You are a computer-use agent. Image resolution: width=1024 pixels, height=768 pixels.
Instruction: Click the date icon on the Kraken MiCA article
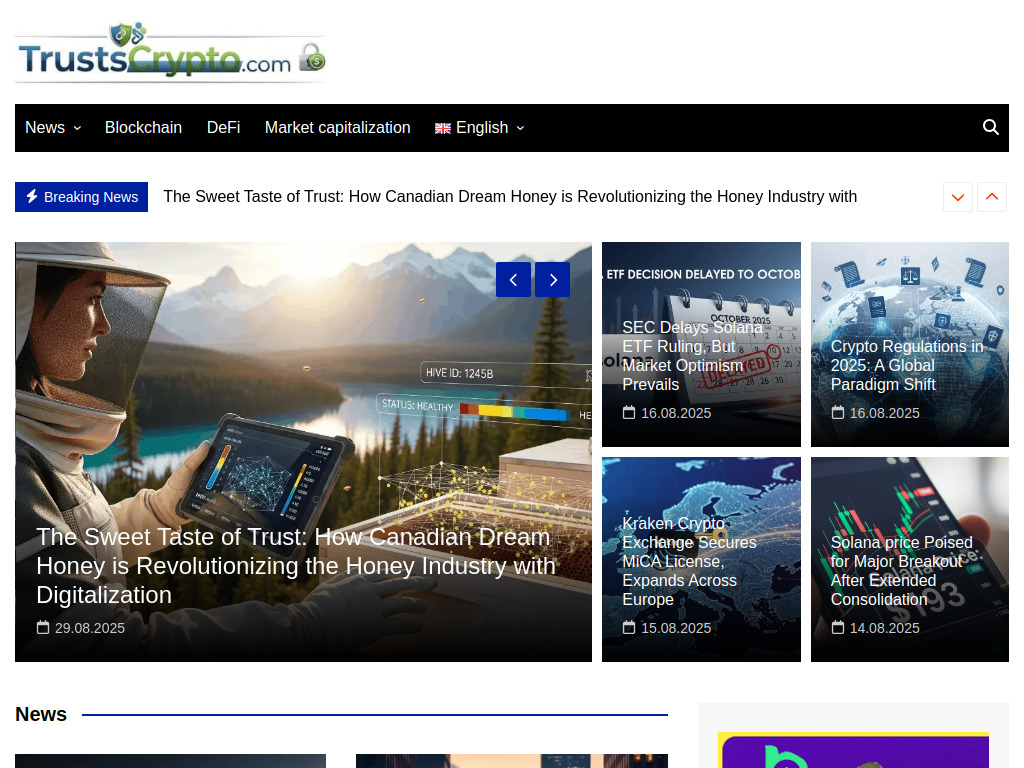[x=630, y=627]
